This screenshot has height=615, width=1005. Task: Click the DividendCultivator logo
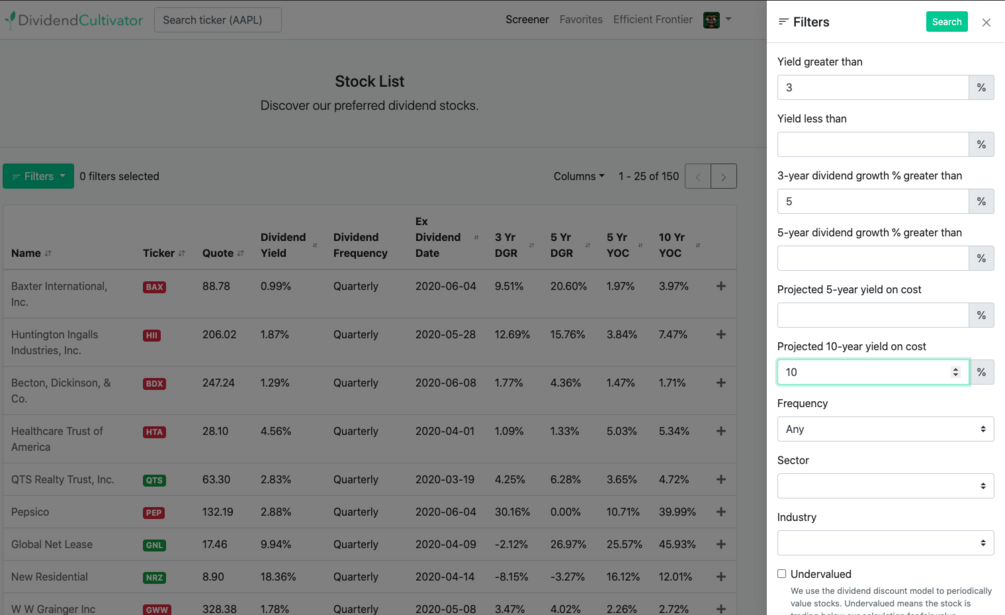pos(74,20)
